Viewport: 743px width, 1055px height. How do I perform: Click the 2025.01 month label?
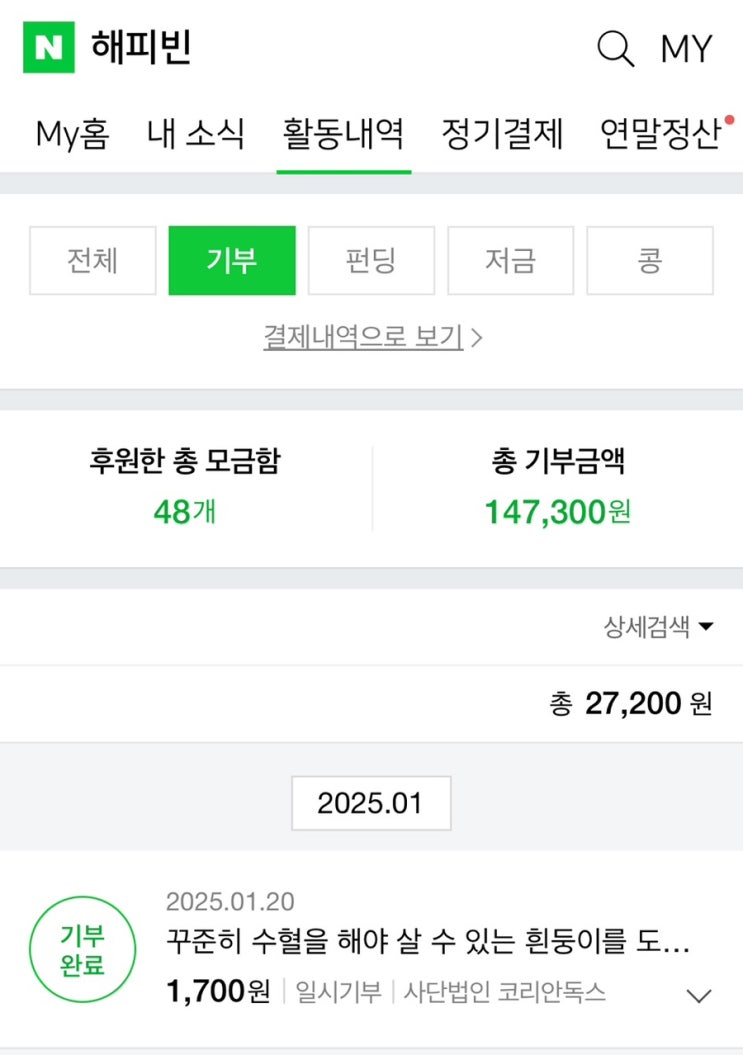pos(371,803)
